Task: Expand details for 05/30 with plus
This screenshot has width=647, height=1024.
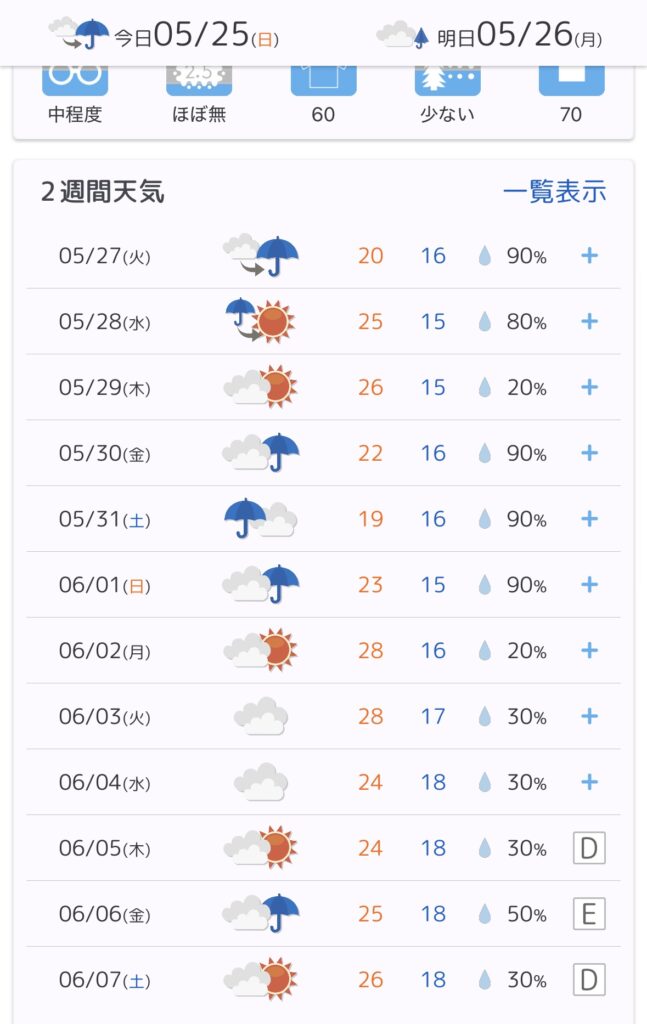Action: pos(590,453)
